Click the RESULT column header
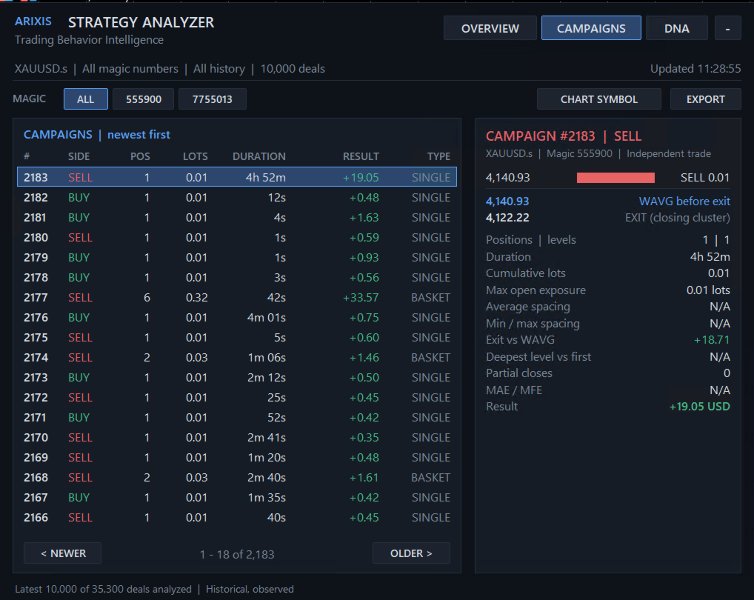 361,156
